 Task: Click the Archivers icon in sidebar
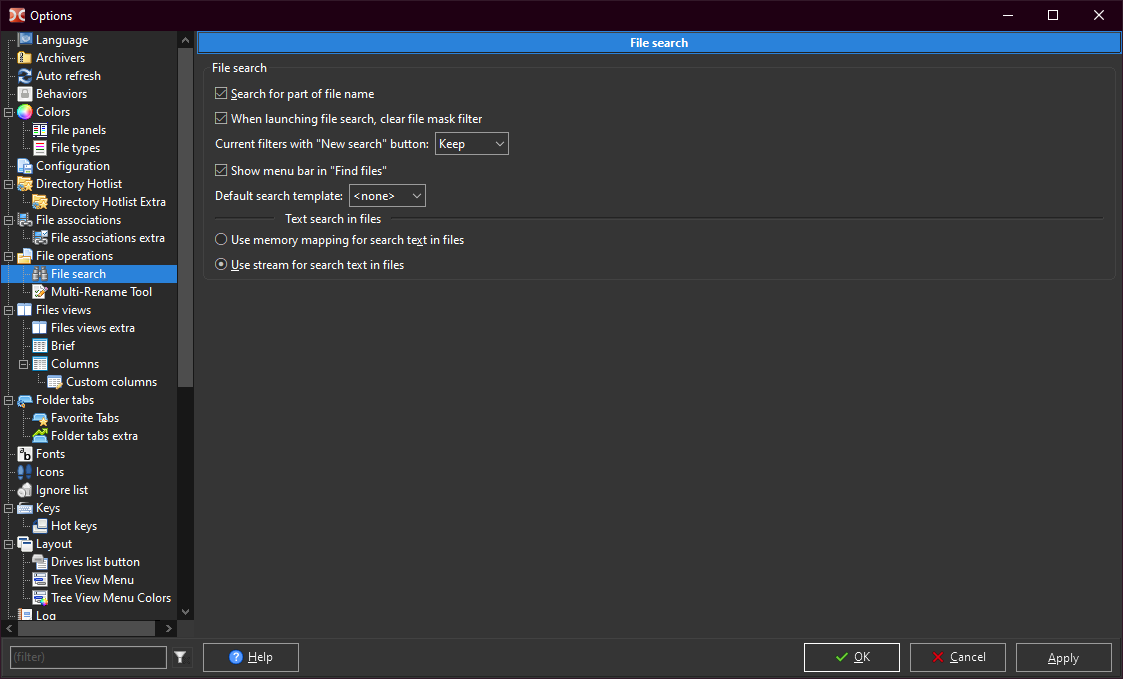(x=25, y=58)
